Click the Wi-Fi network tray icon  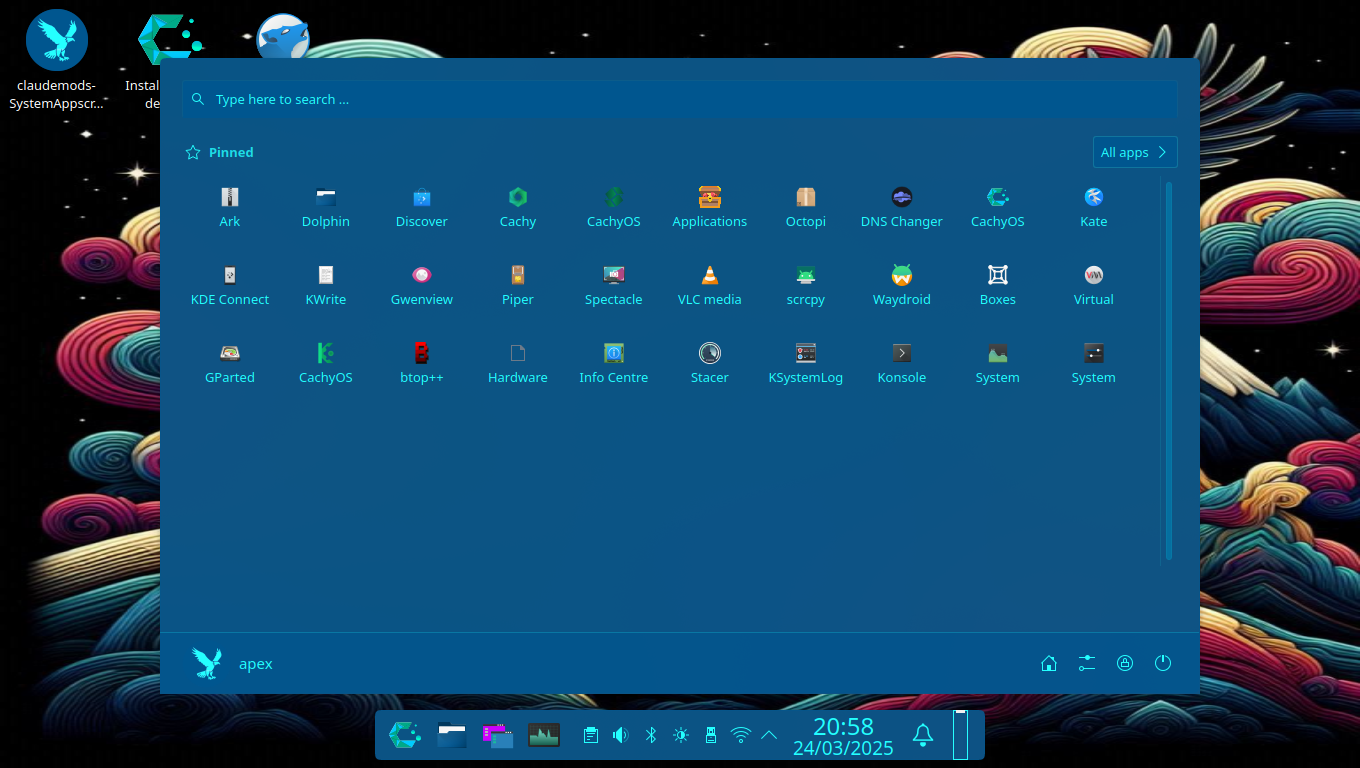tap(741, 735)
